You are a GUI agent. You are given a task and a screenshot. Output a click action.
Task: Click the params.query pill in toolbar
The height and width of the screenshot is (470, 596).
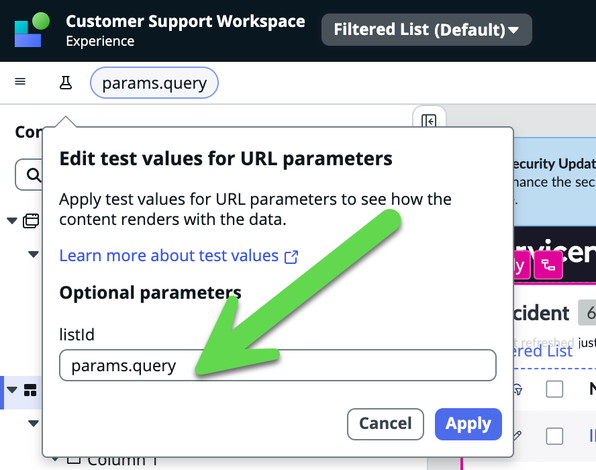(x=154, y=83)
